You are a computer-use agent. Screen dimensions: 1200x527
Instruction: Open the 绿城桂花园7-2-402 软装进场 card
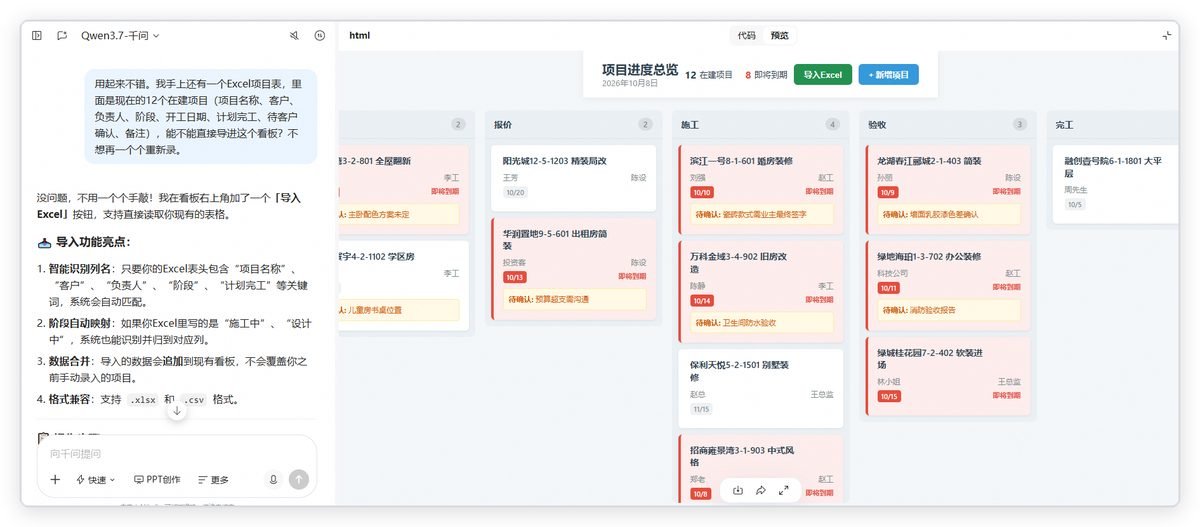[x=946, y=376]
